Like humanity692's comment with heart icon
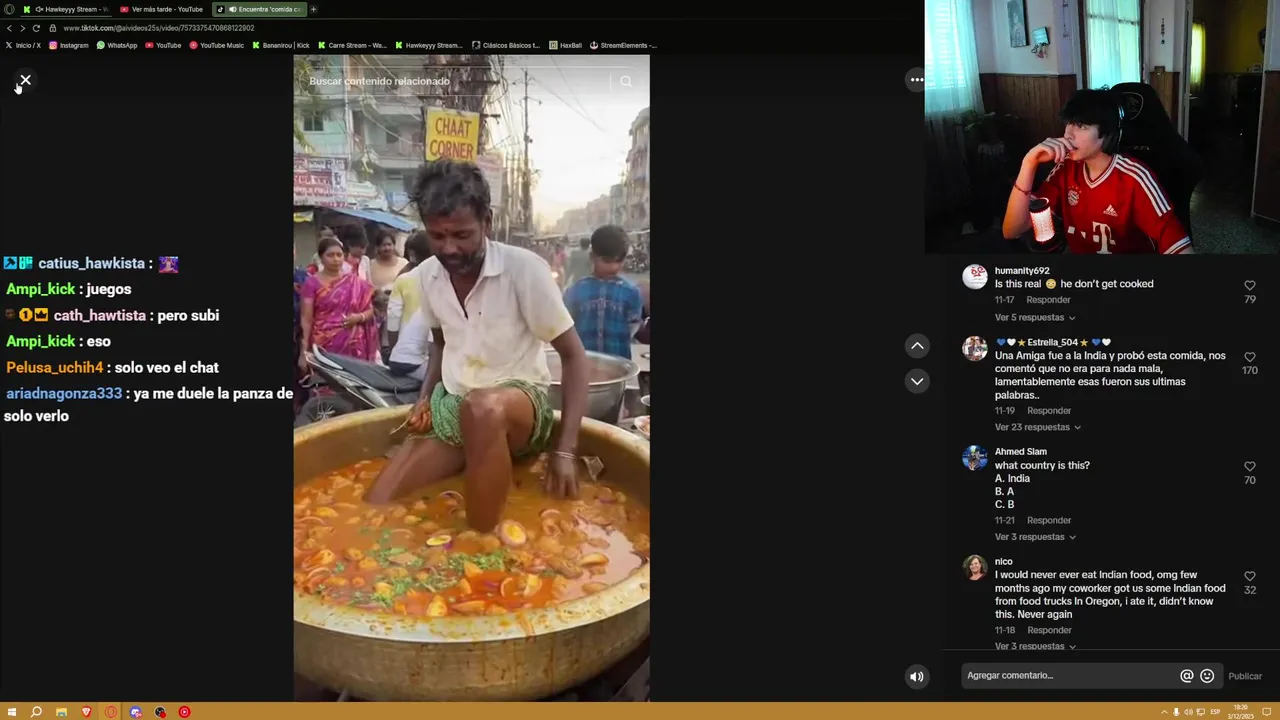Screen dimensions: 1280x720 click(1249, 286)
